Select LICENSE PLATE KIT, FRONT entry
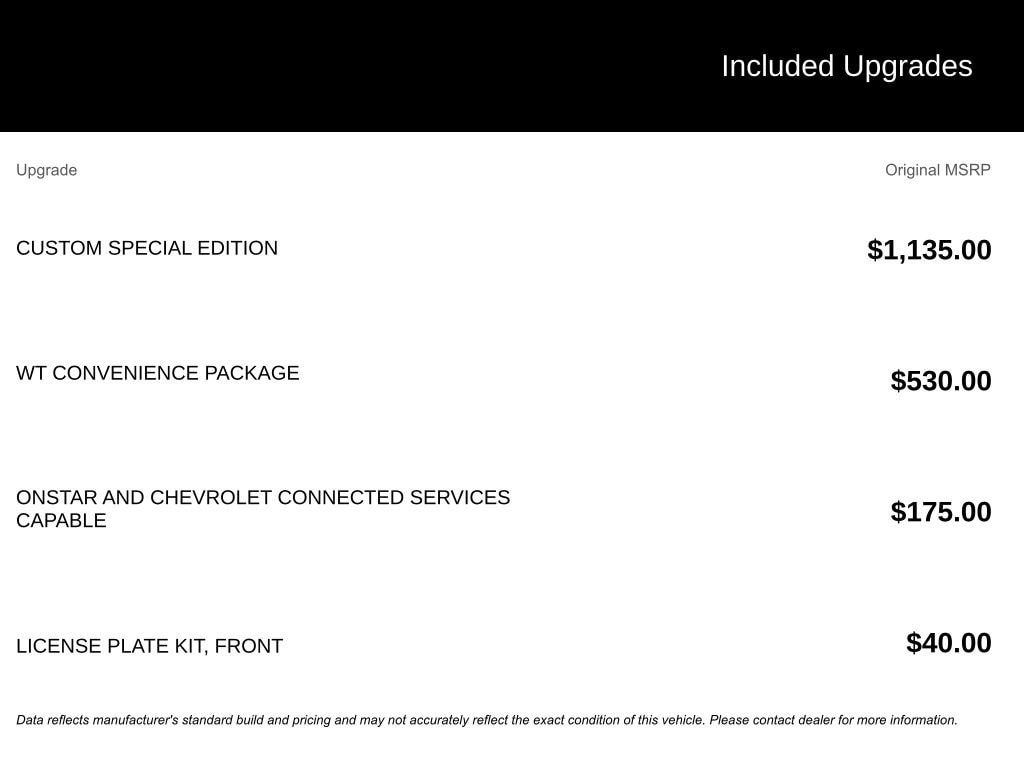 click(150, 646)
